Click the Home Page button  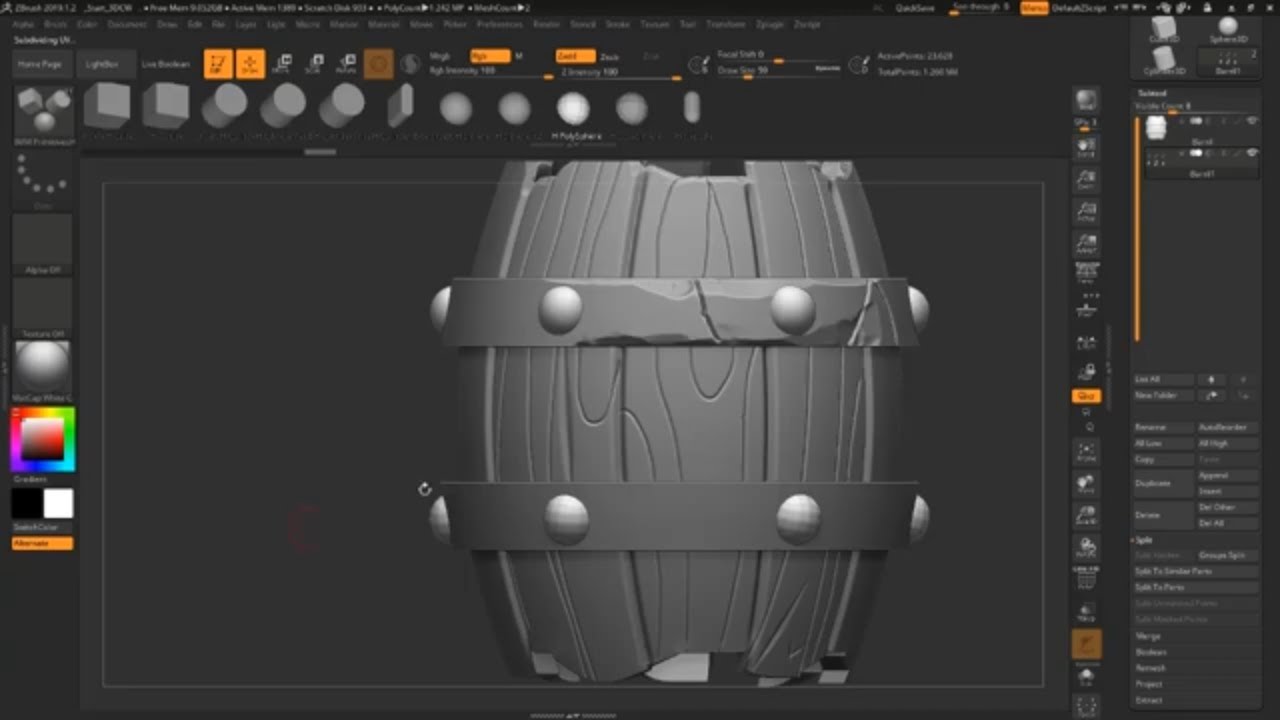pos(40,64)
